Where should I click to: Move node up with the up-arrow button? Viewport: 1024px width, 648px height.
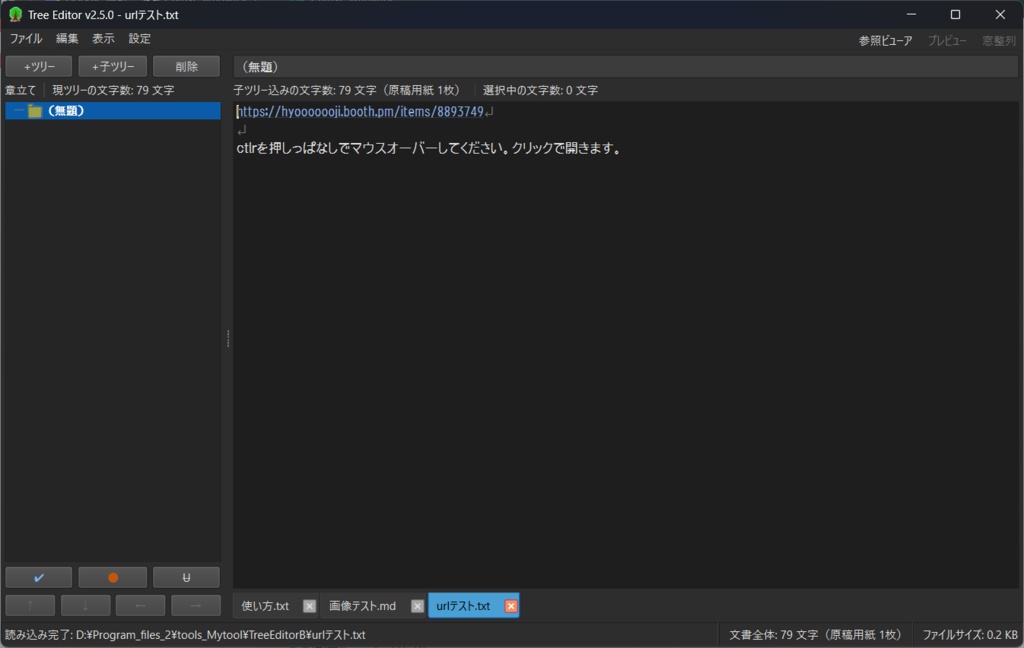coord(30,606)
